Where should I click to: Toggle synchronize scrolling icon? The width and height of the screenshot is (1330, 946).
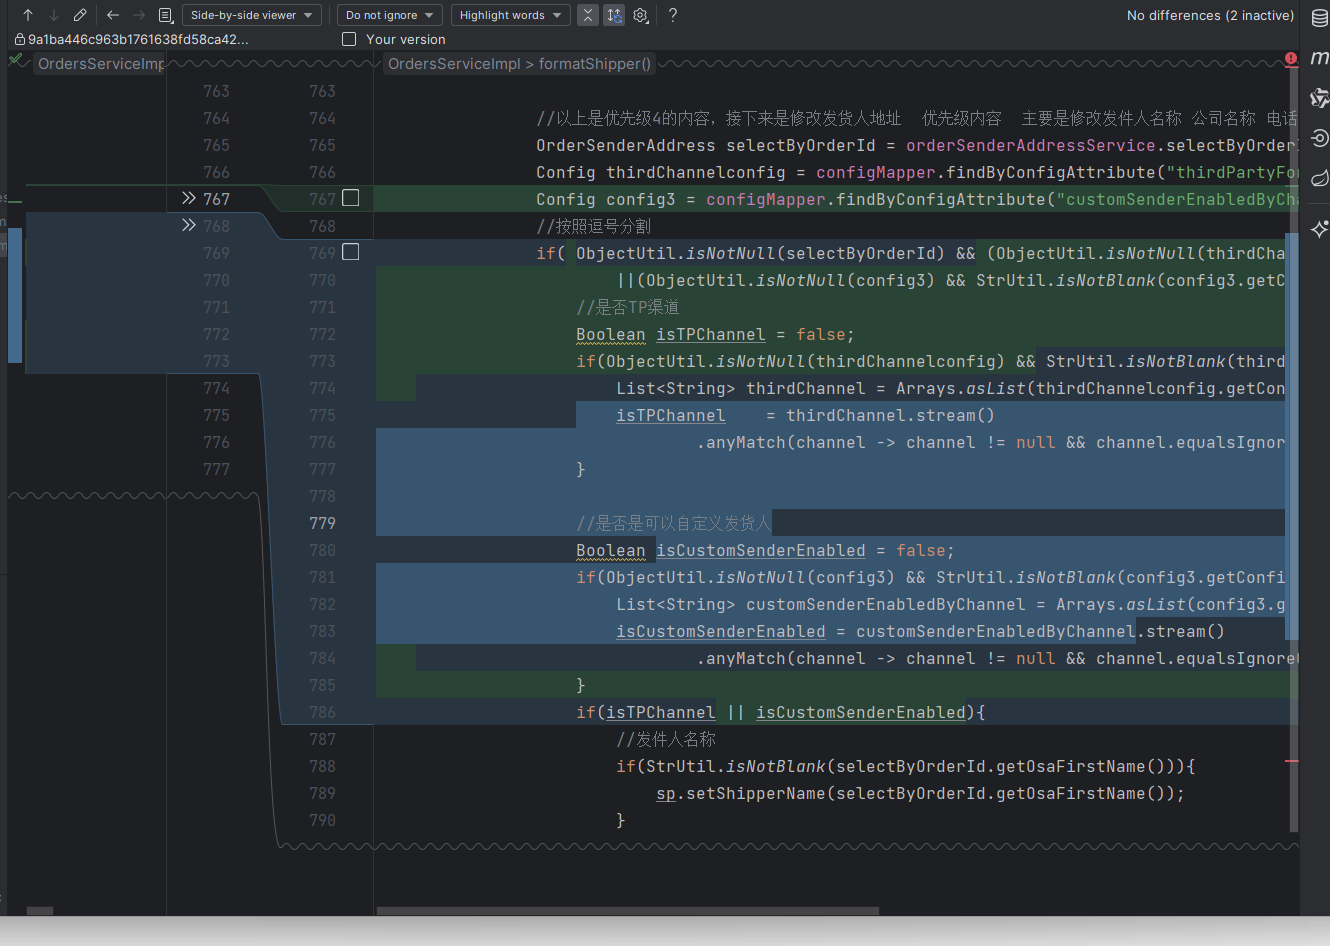[614, 15]
